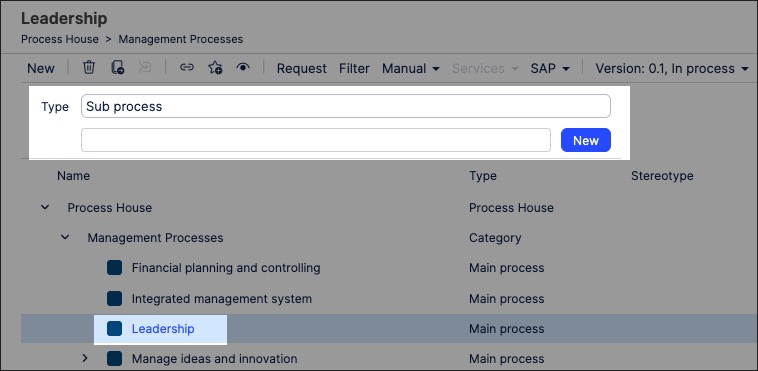This screenshot has height=371, width=758.
Task: Click the chain link icon
Action: (x=187, y=68)
